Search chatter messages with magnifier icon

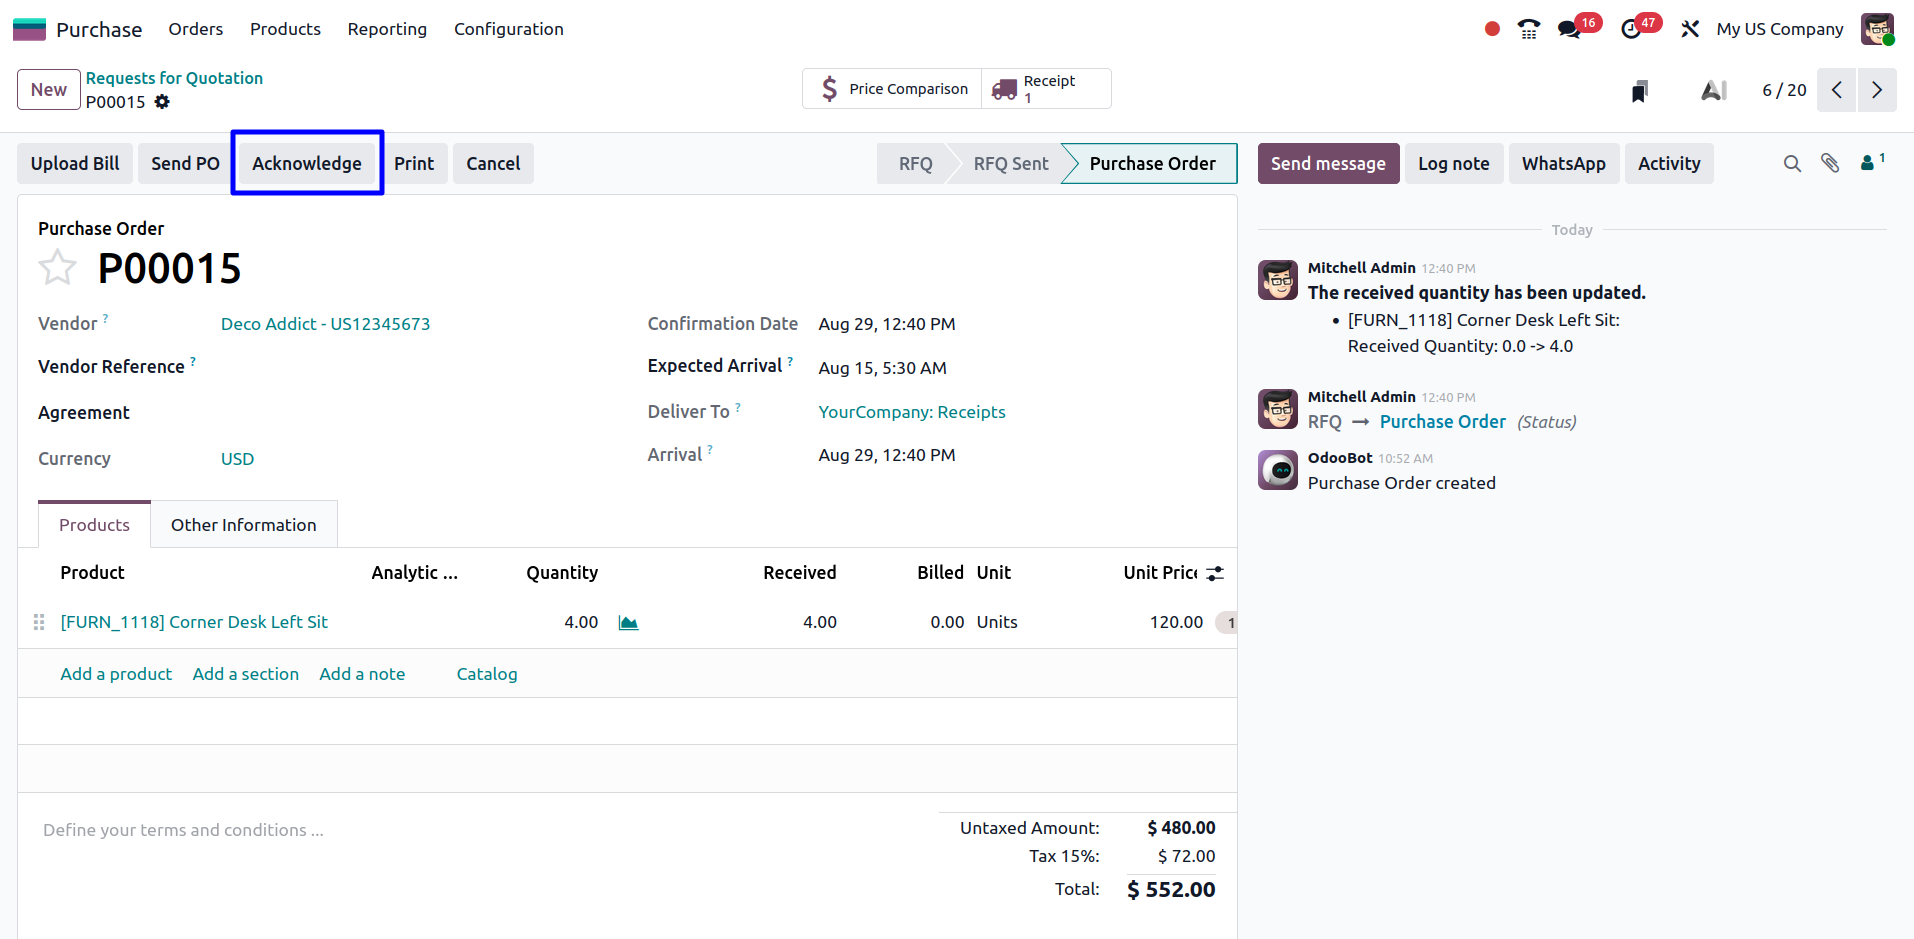[1791, 163]
